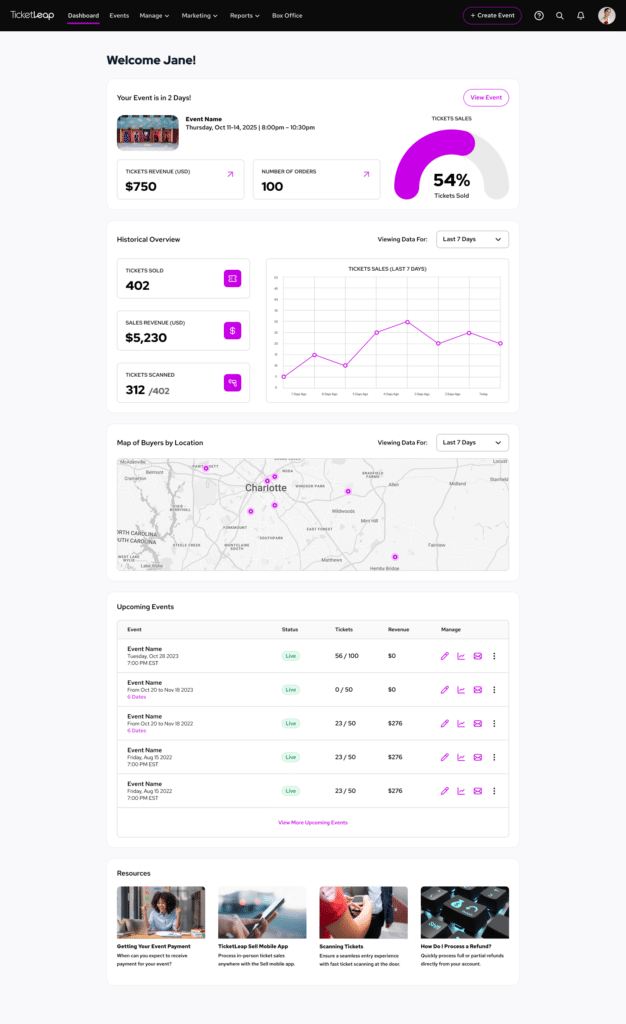
Task: Click the Live status on 56 / 100 row
Action: point(290,656)
